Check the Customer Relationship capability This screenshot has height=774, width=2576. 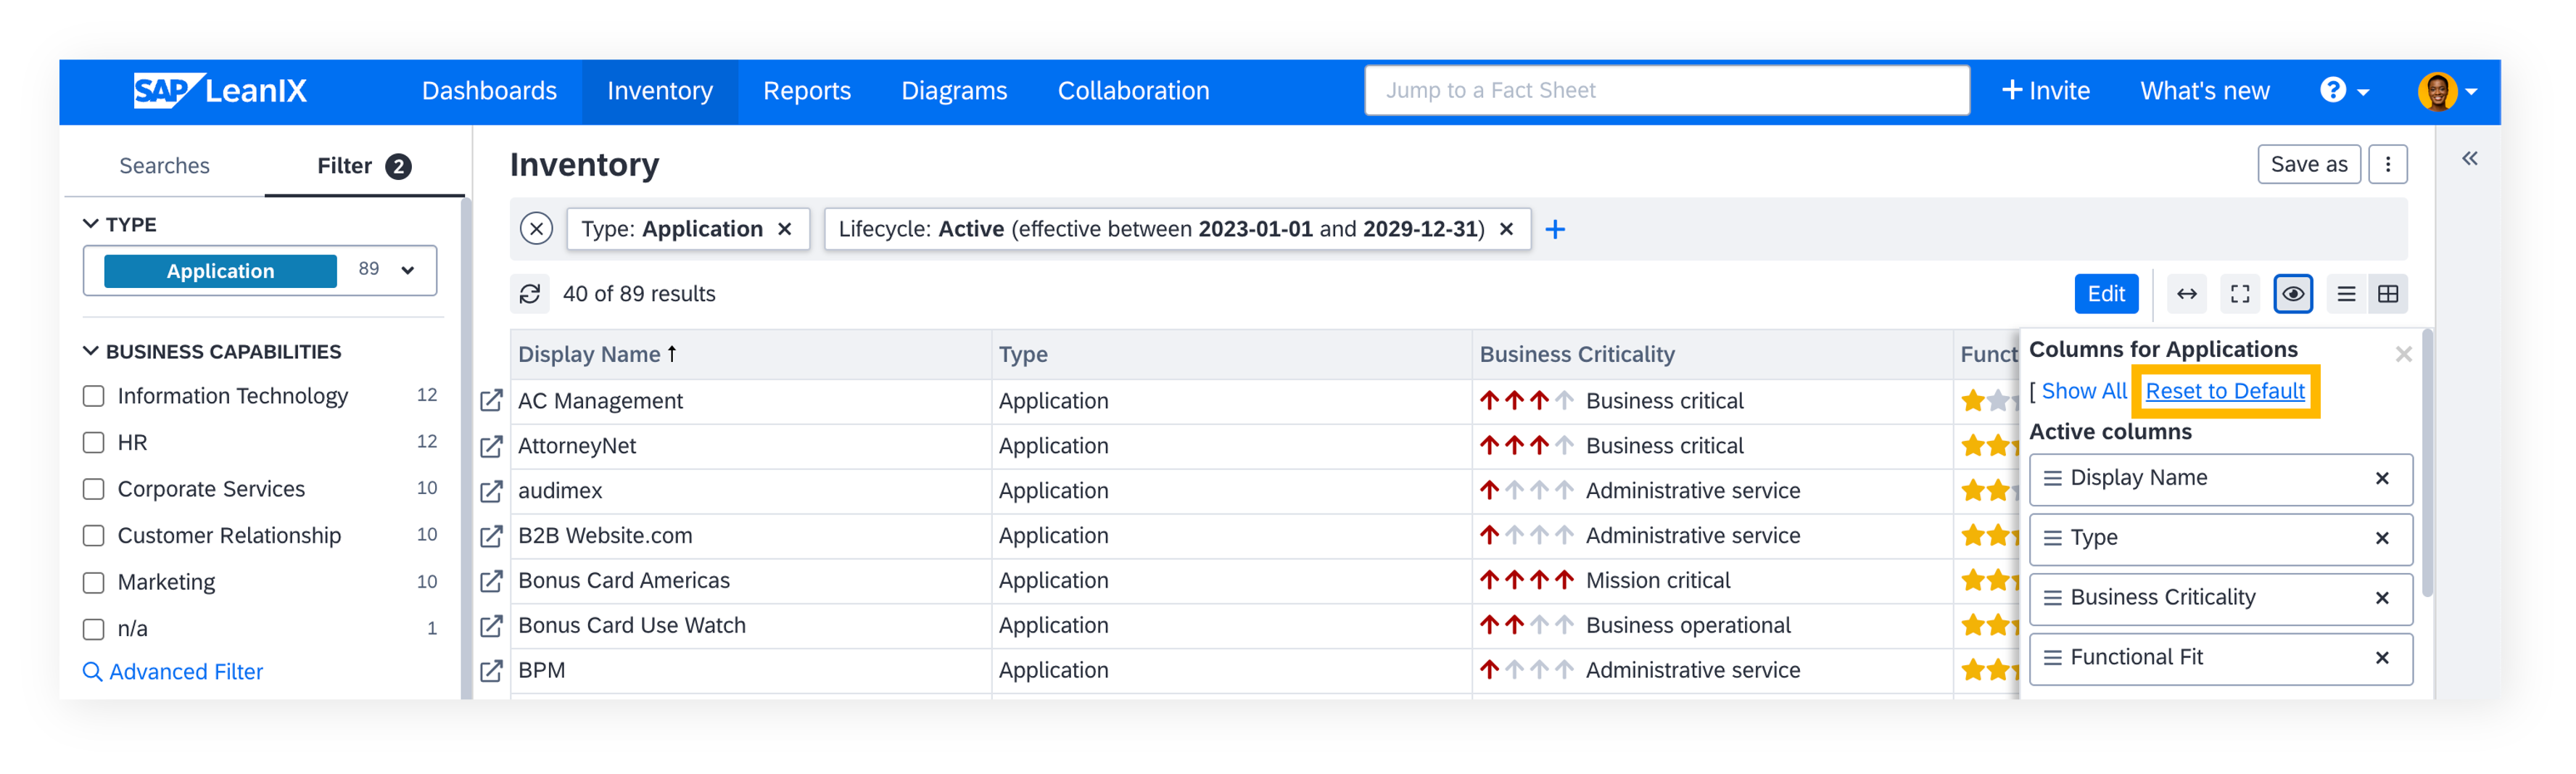(93, 536)
